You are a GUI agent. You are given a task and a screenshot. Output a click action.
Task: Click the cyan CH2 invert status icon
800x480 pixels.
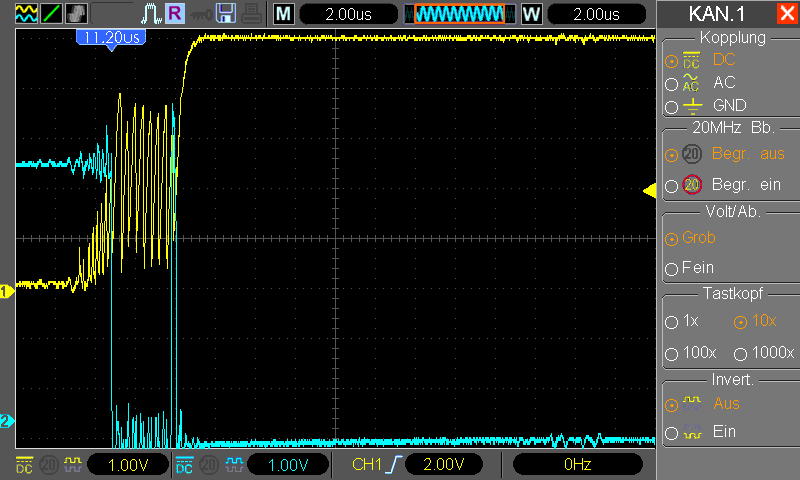click(x=234, y=464)
